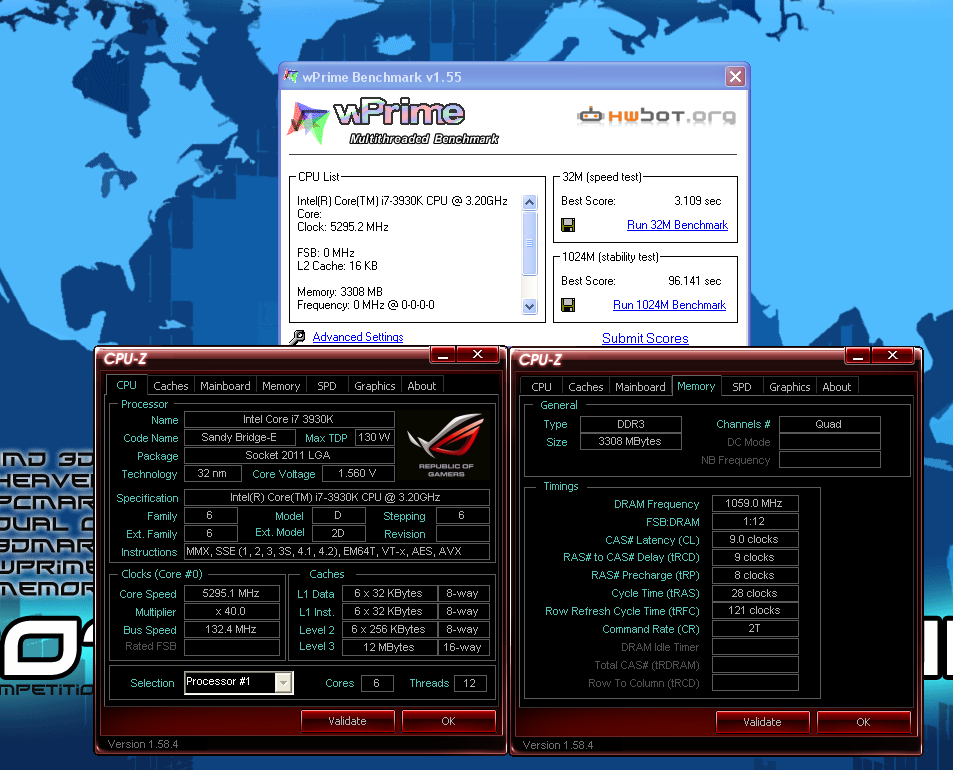This screenshot has height=770, width=953.
Task: Click the 32M Best Score 3.109 sec
Action: [x=698, y=201]
